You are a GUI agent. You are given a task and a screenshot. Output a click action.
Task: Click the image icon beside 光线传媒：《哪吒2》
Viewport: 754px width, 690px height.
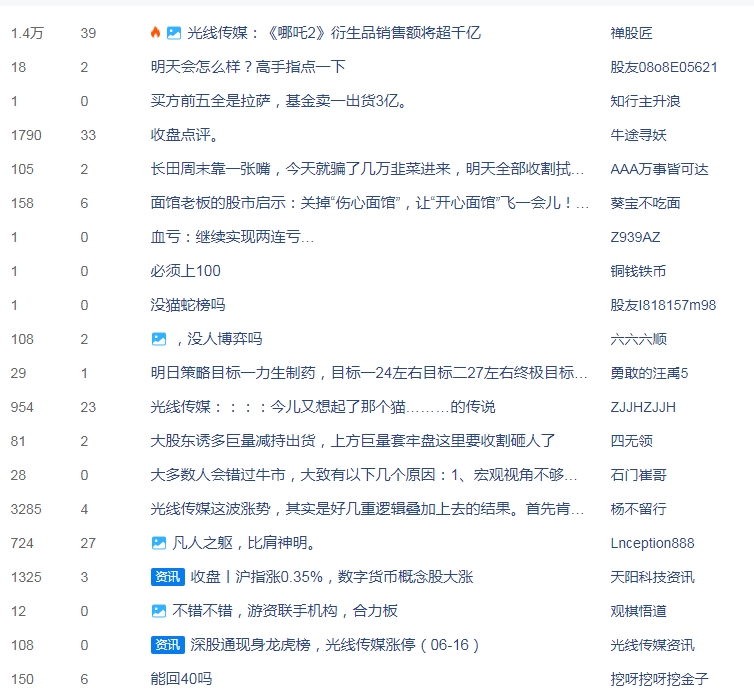tap(174, 33)
